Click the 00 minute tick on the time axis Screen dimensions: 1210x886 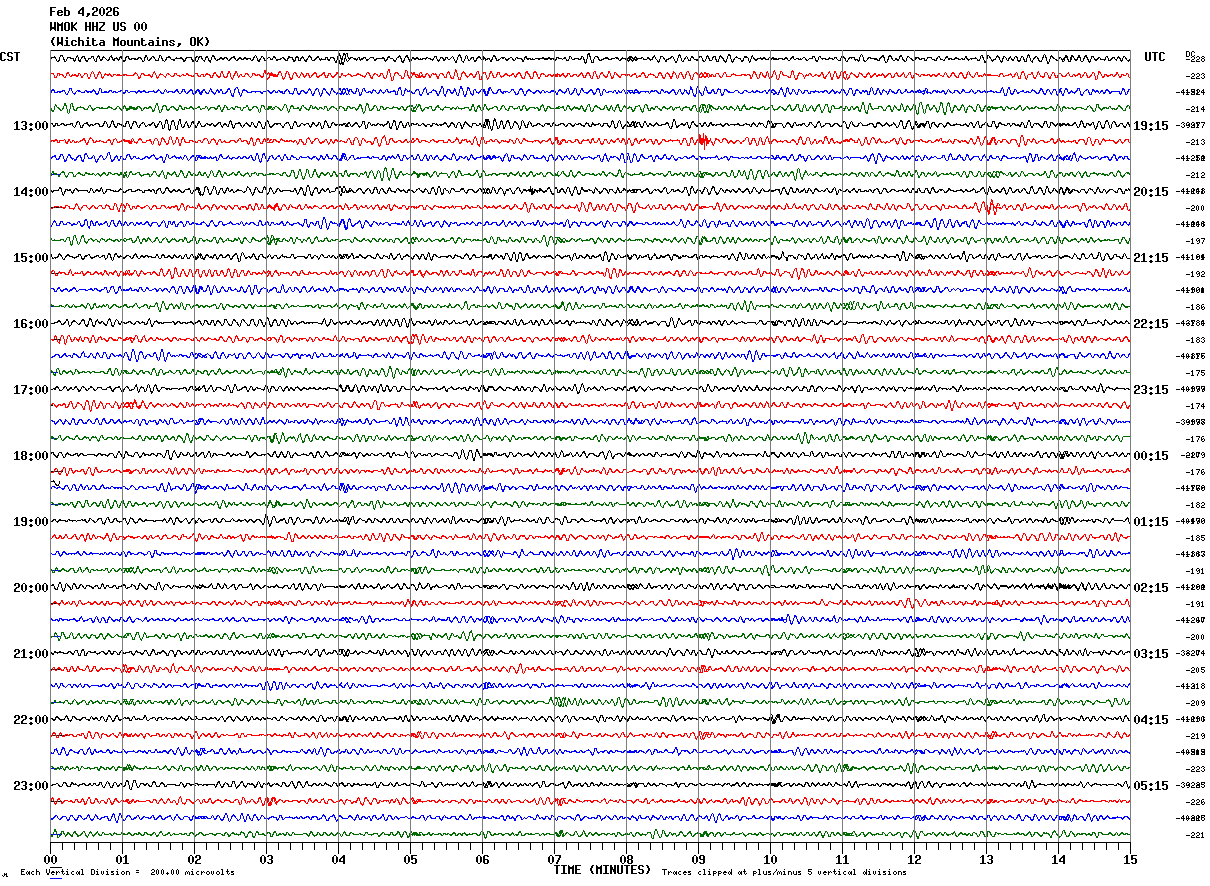pyautogui.click(x=51, y=859)
